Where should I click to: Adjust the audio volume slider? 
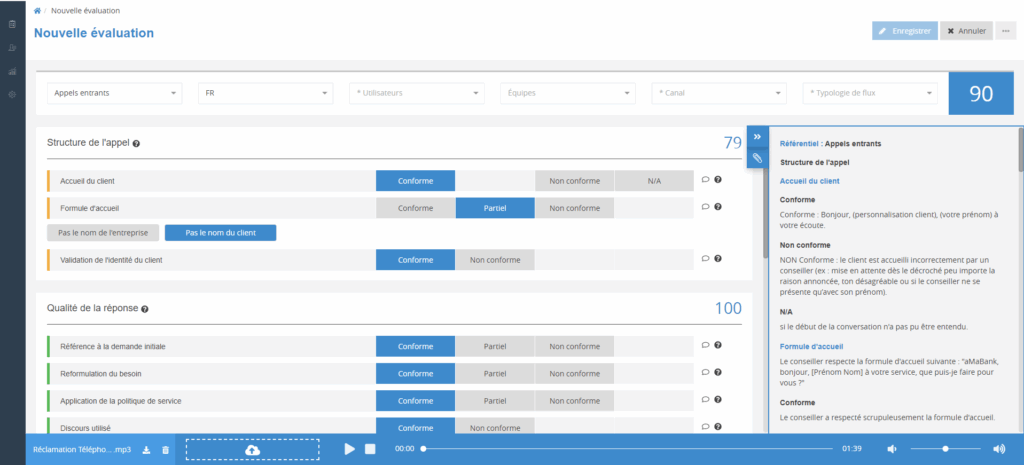pyautogui.click(x=945, y=449)
